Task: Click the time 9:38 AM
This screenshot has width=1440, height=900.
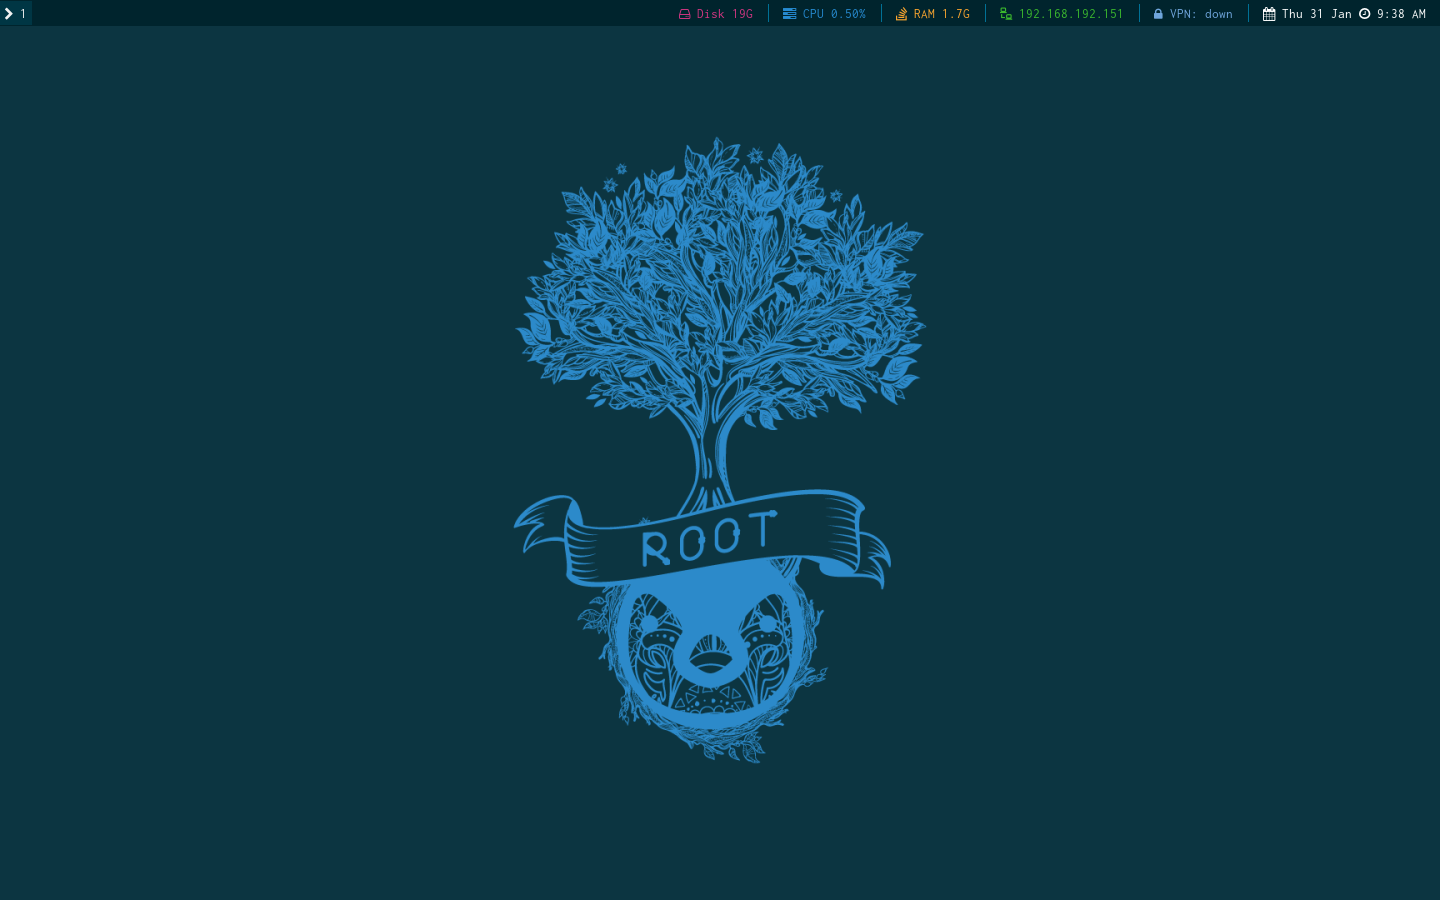Action: [1401, 14]
